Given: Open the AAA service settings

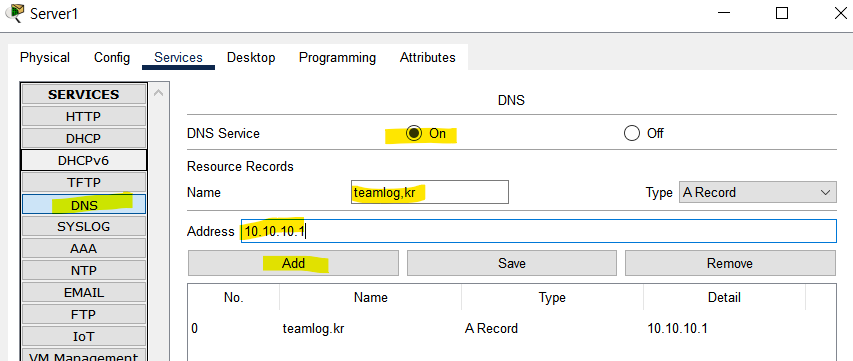Looking at the screenshot, I should (84, 248).
